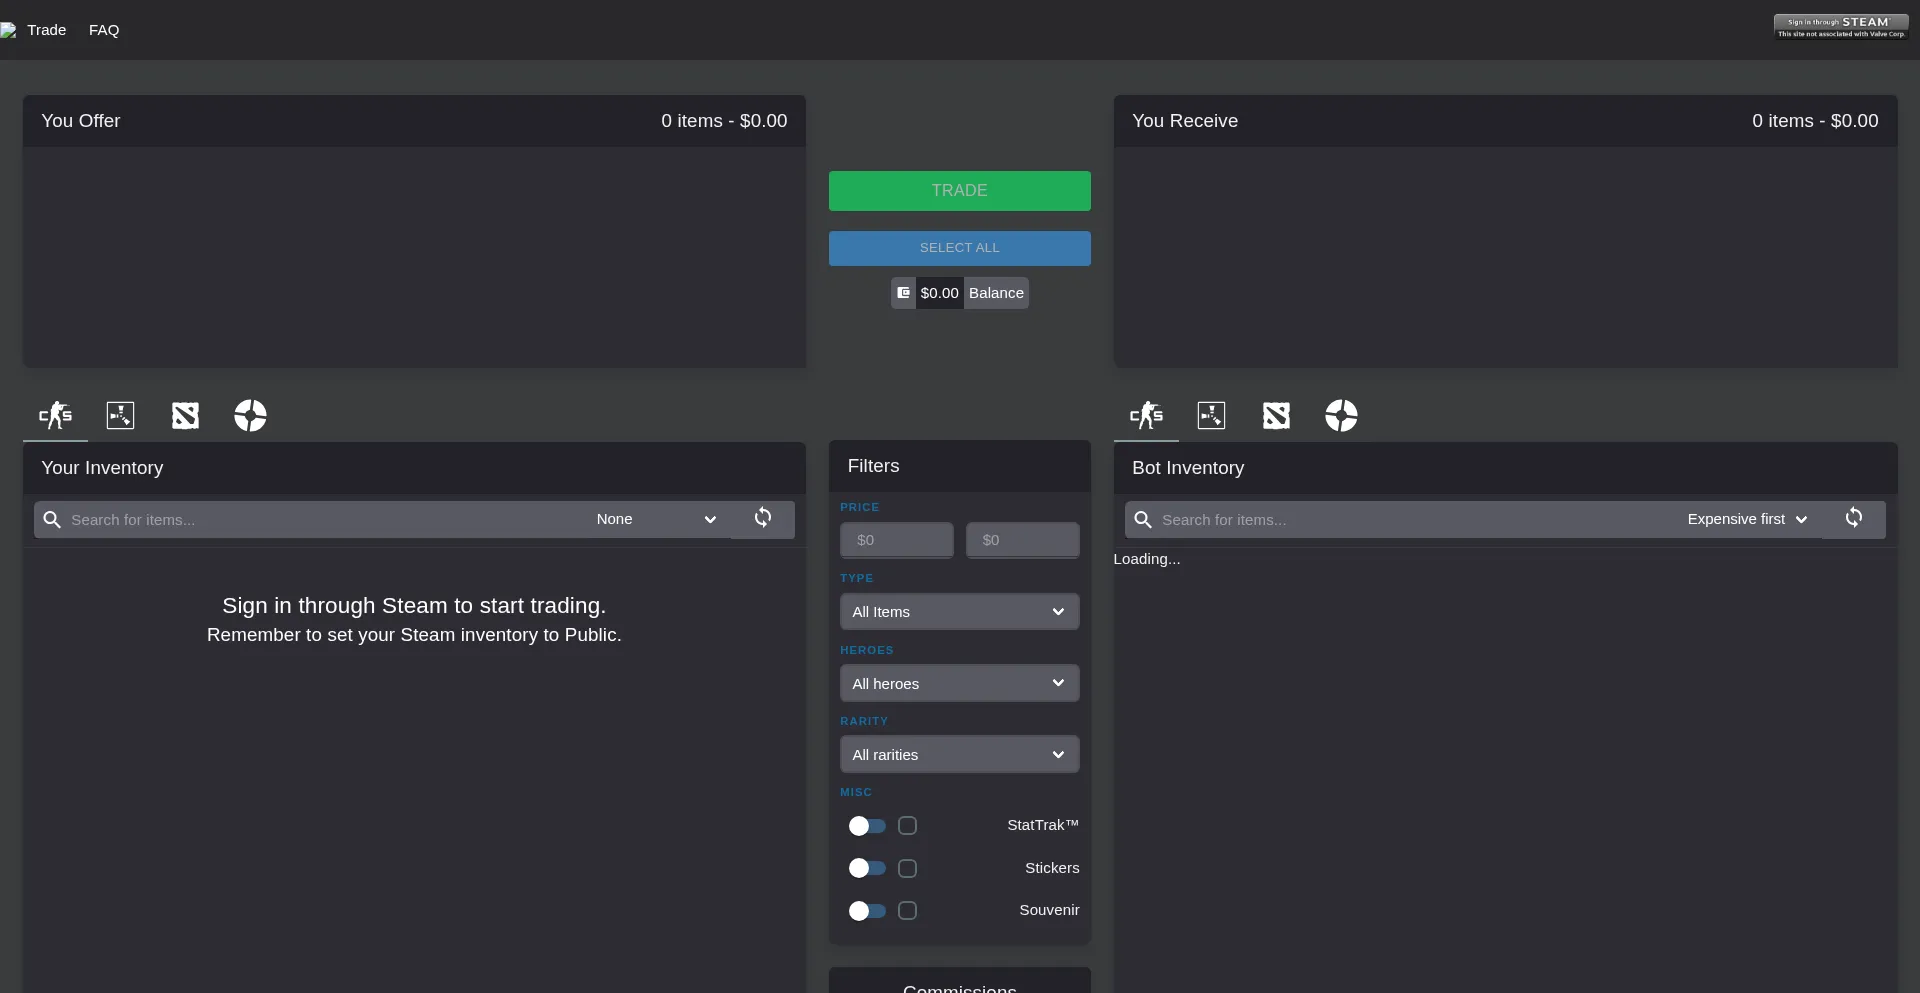Switch Your Inventory to Dota 2 icon

185,415
